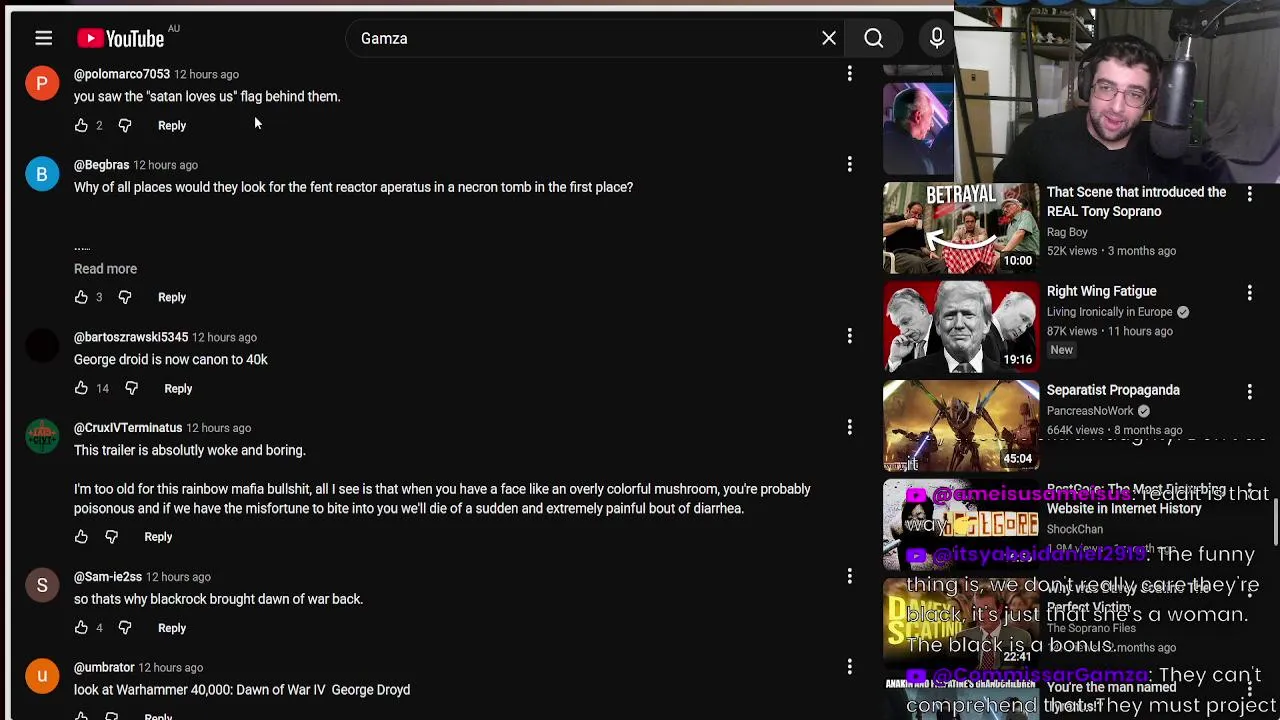The height and width of the screenshot is (720, 1280).
Task: Start voice search with microphone icon
Action: 937,38
